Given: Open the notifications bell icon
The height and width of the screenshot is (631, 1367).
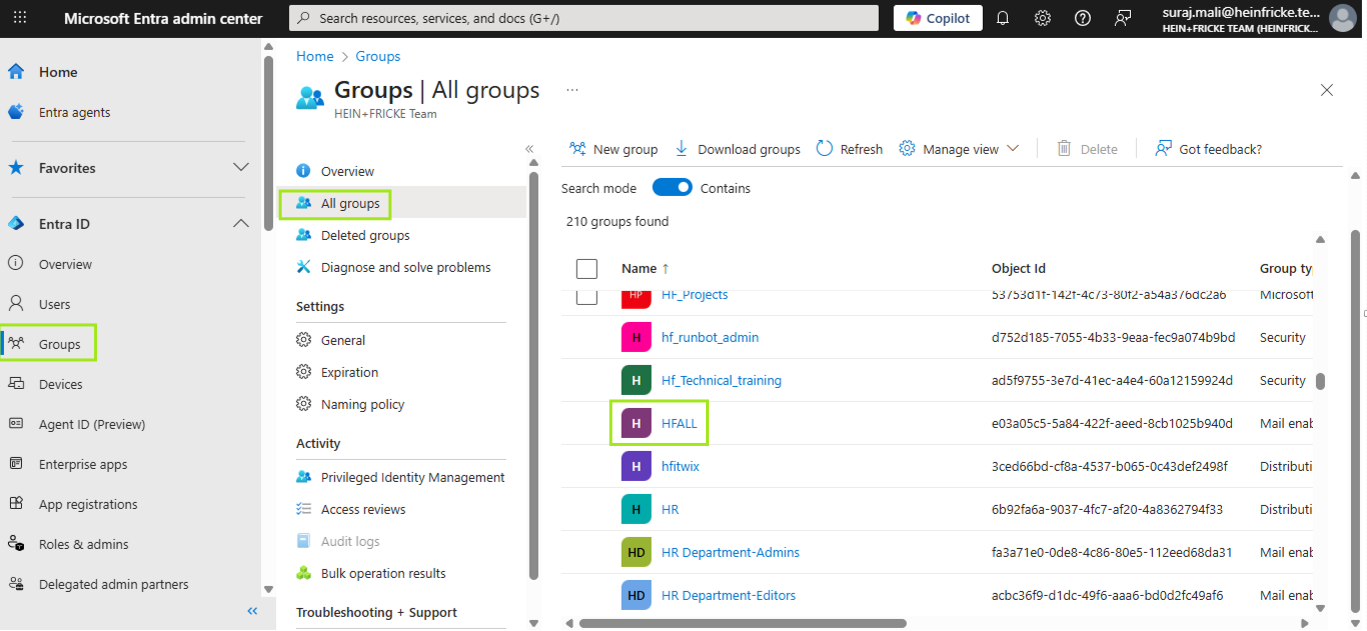Looking at the screenshot, I should point(1003,18).
